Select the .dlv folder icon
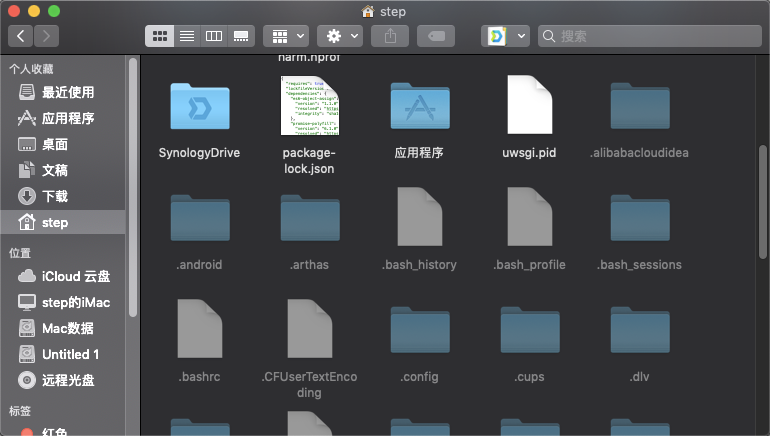Viewport: 770px width, 436px height. (x=640, y=329)
